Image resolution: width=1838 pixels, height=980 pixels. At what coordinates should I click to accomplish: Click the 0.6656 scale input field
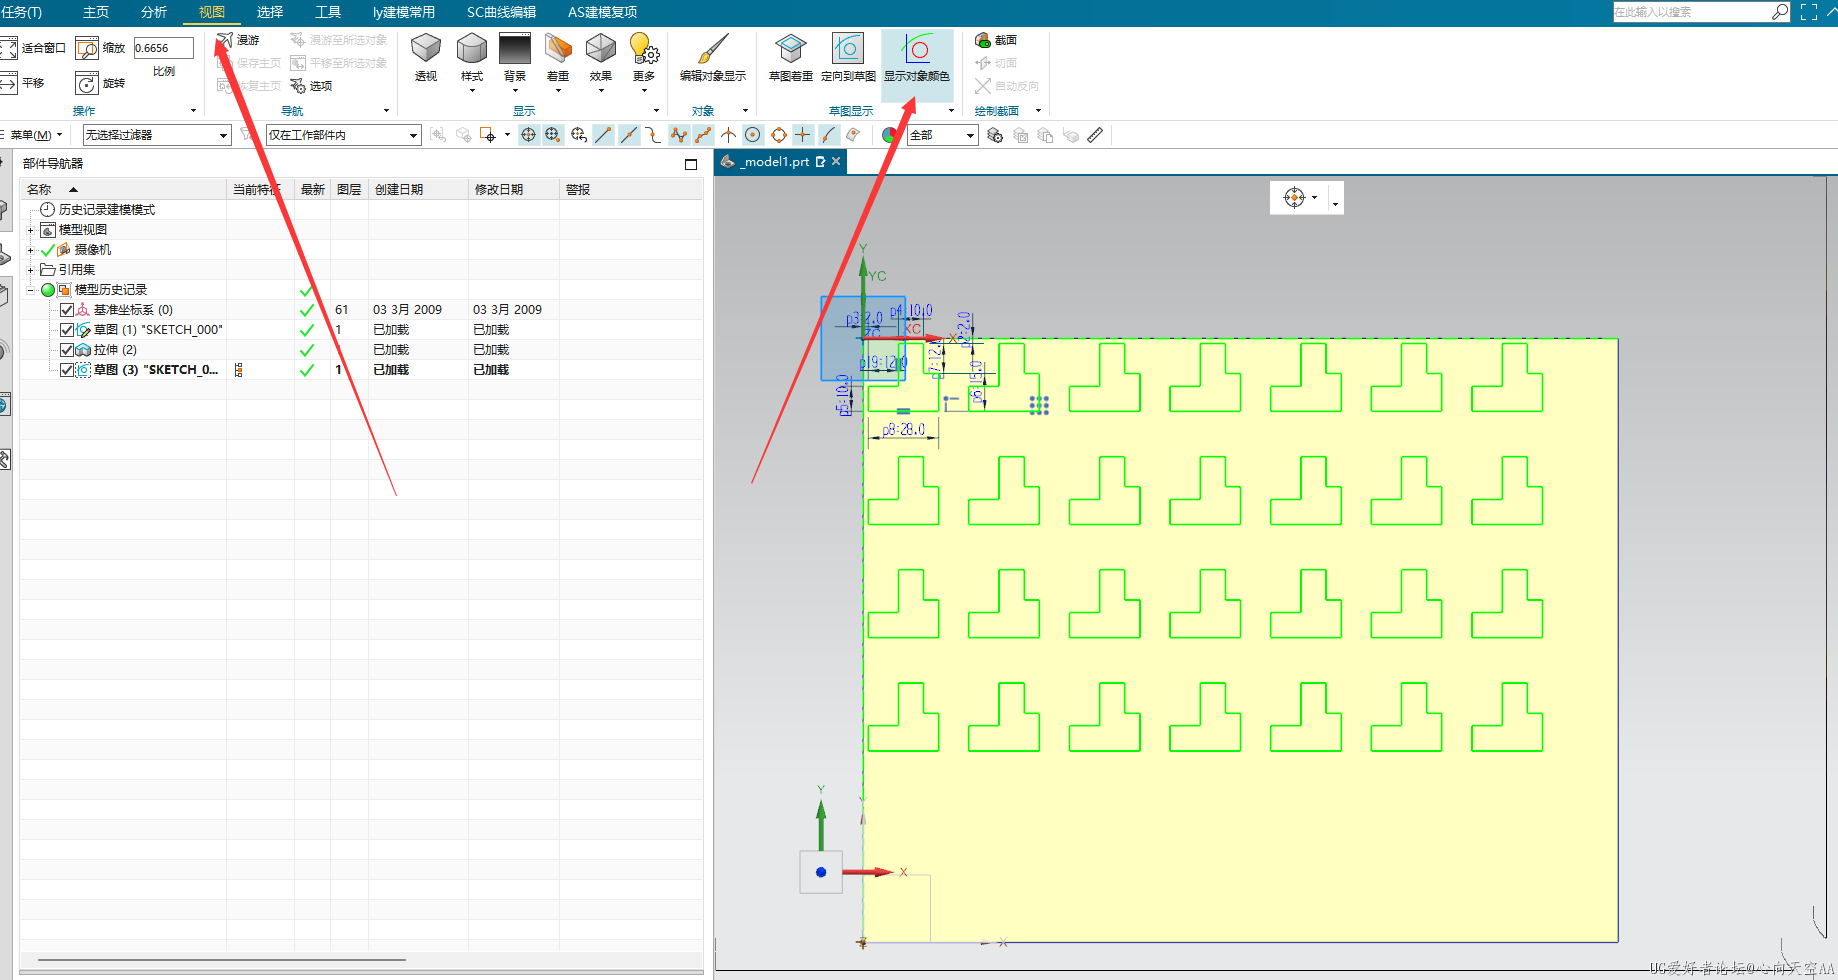[x=163, y=48]
